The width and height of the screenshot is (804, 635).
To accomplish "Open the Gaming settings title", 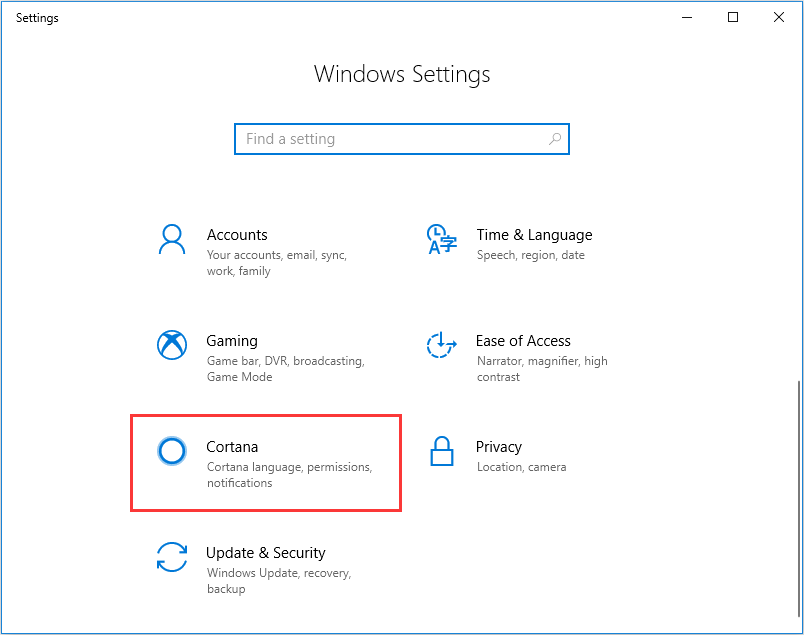I will point(232,341).
